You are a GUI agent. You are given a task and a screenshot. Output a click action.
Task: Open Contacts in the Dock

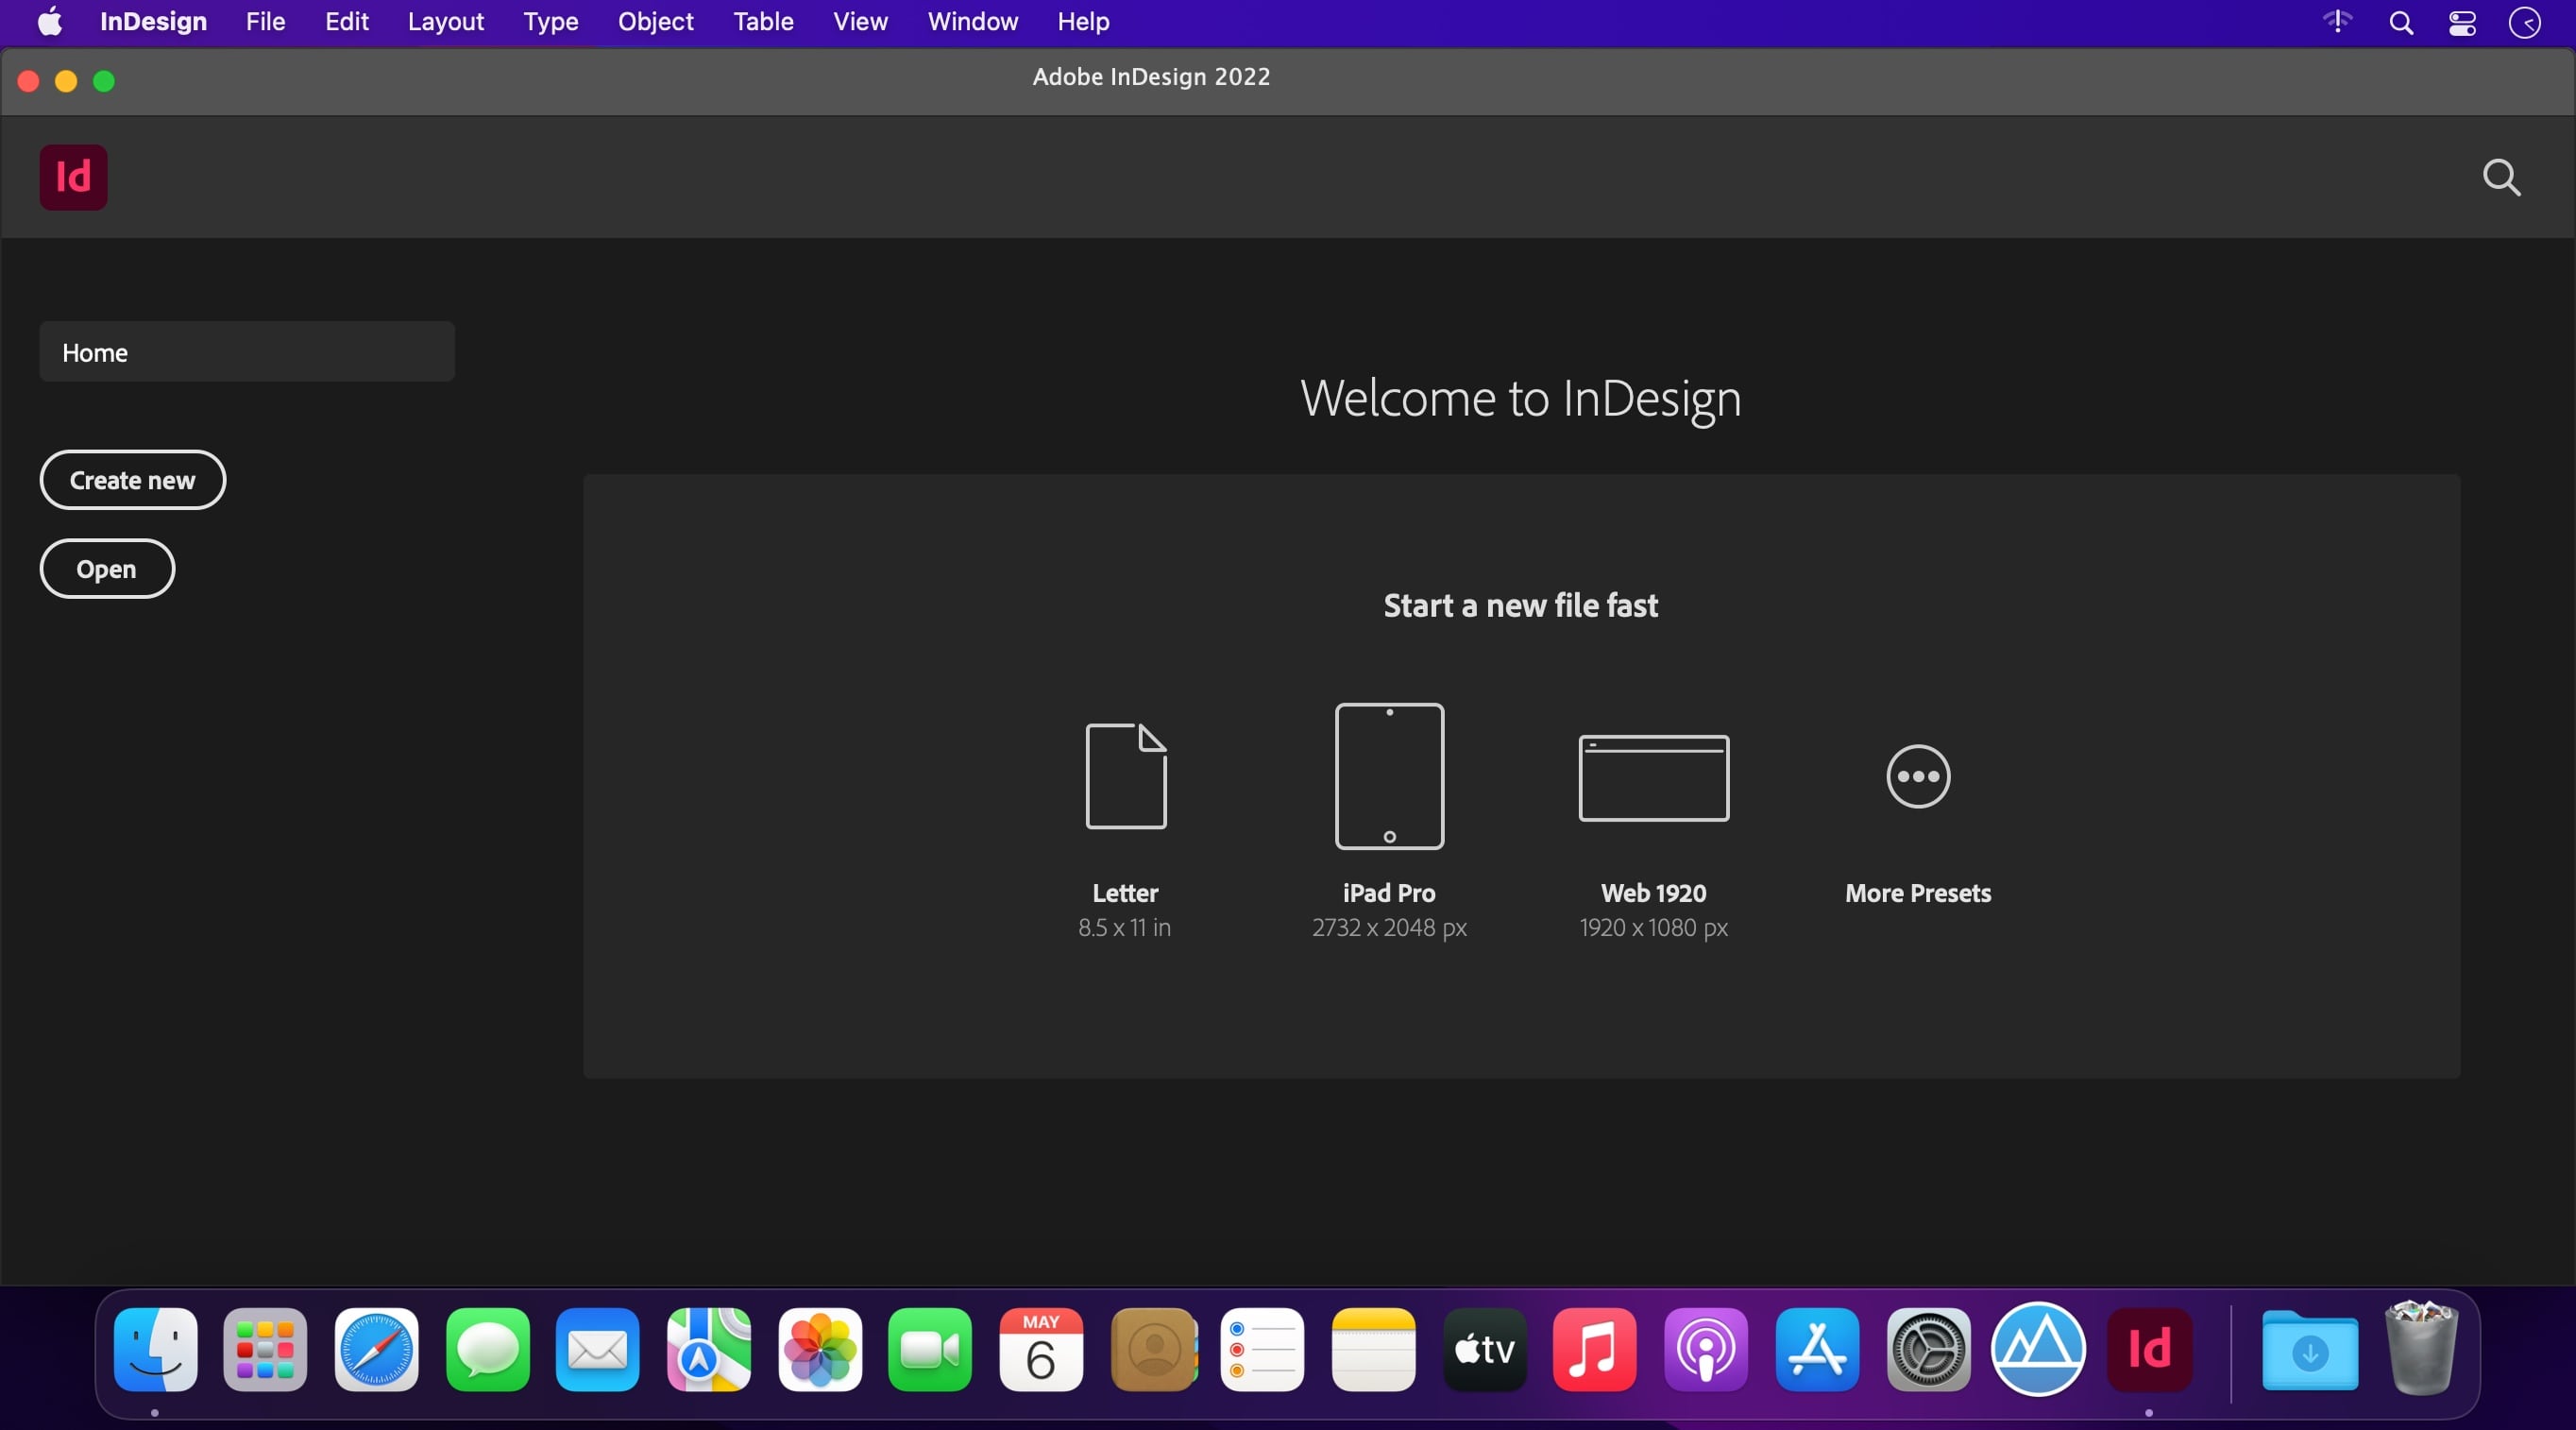pyautogui.click(x=1153, y=1349)
